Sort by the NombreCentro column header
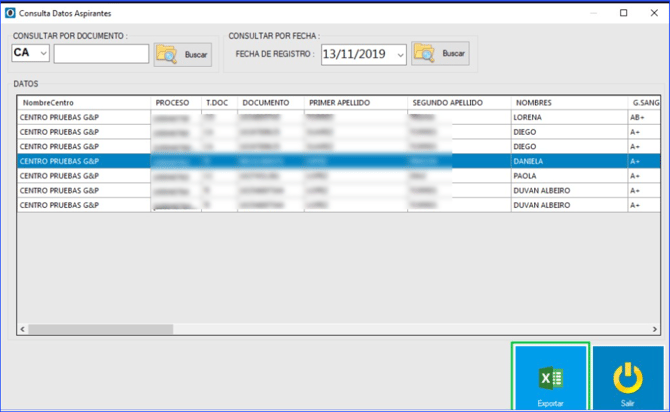Screen dimensions: 670x412 84,103
